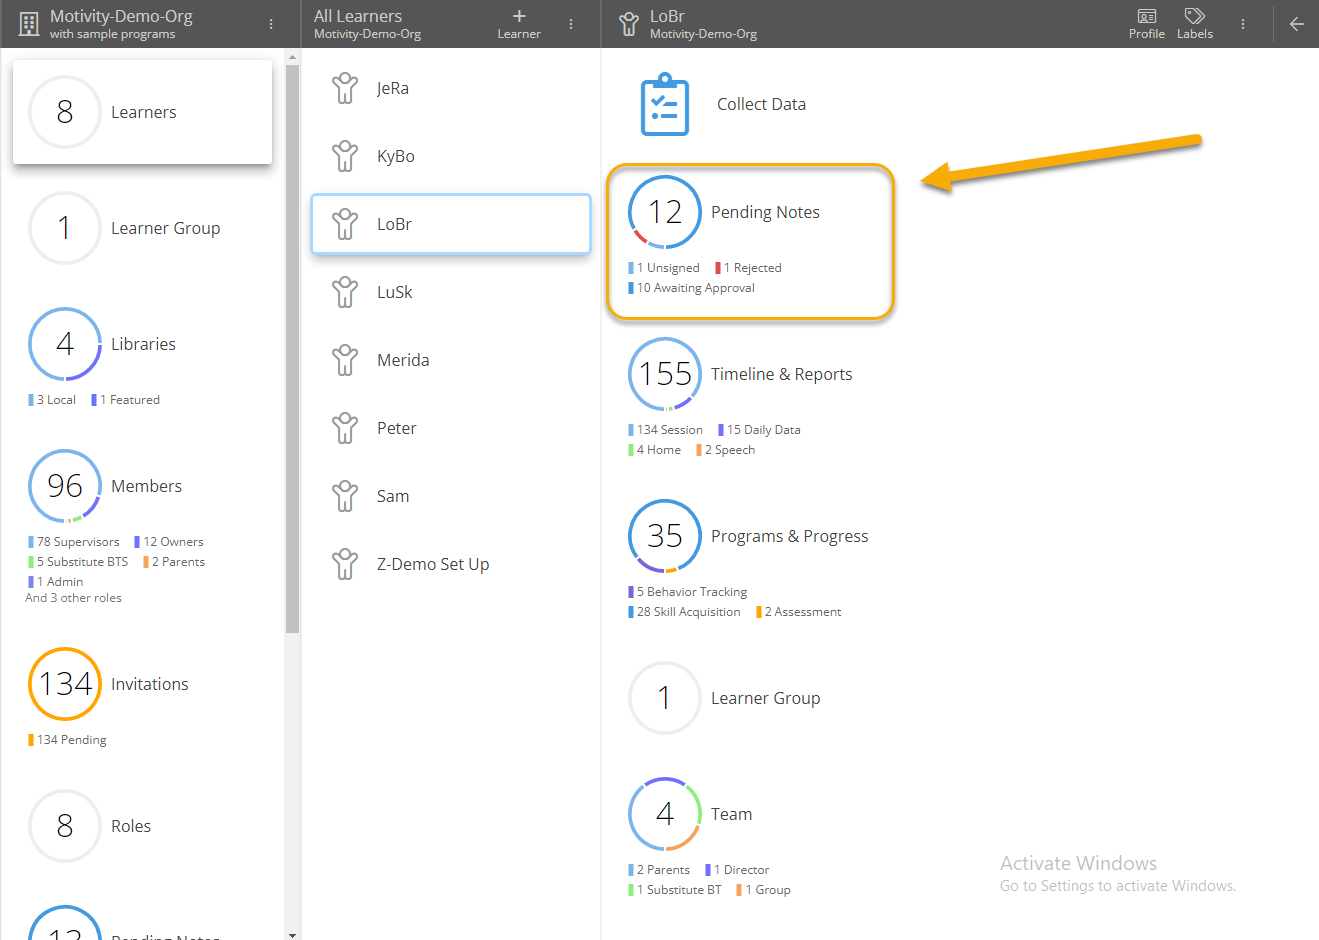Viewport: 1319px width, 940px height.
Task: Open the Invitations section
Action: point(149,684)
